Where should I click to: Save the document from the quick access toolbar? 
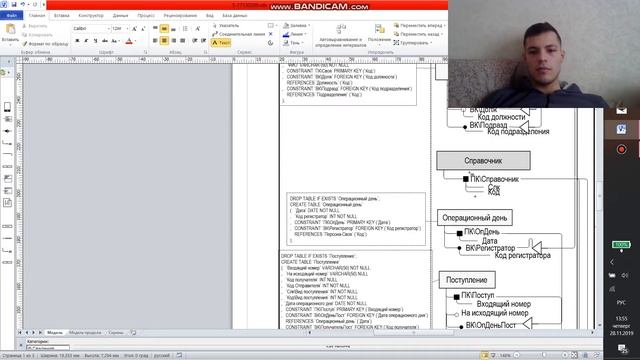(14, 4)
